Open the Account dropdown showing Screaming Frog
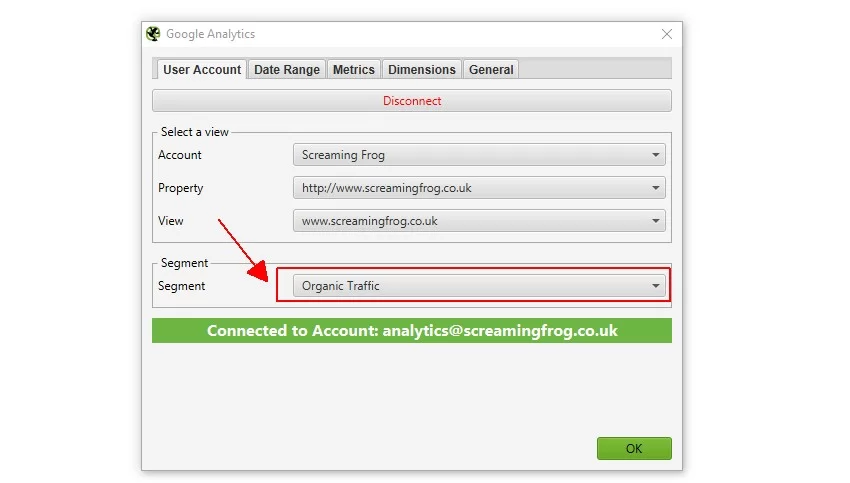 (479, 155)
